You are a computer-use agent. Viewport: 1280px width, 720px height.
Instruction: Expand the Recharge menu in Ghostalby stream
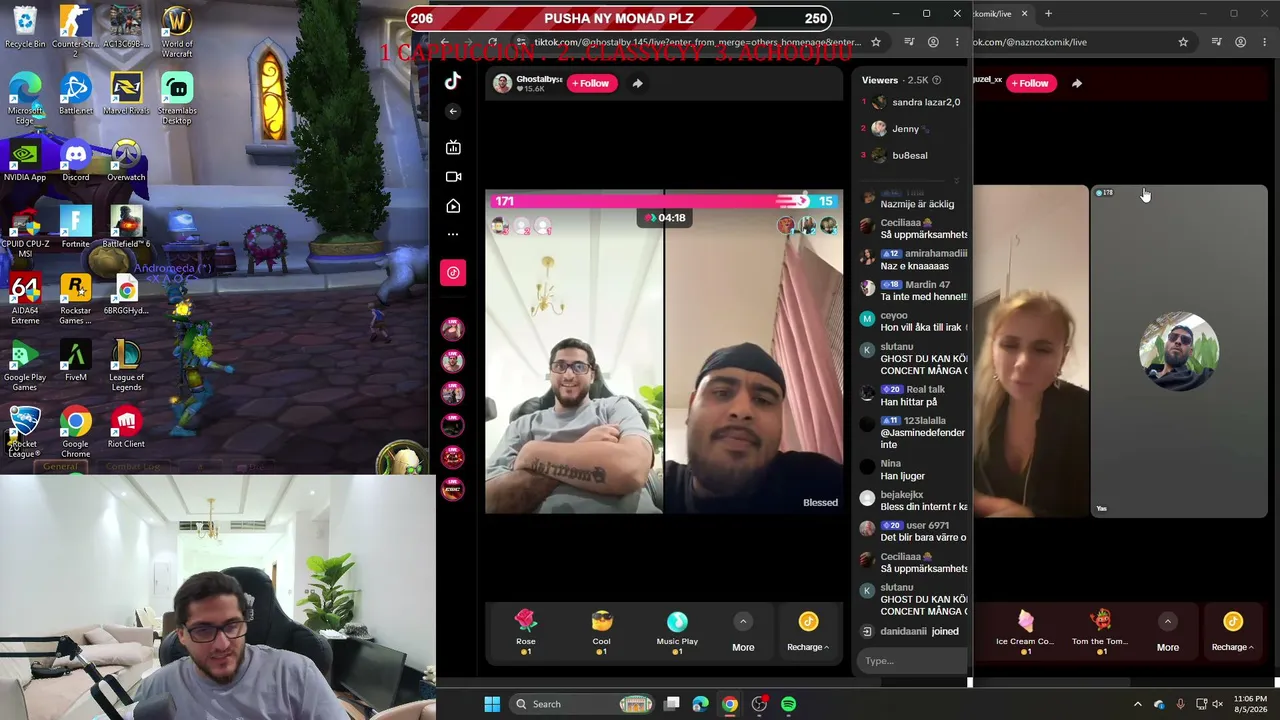[808, 634]
